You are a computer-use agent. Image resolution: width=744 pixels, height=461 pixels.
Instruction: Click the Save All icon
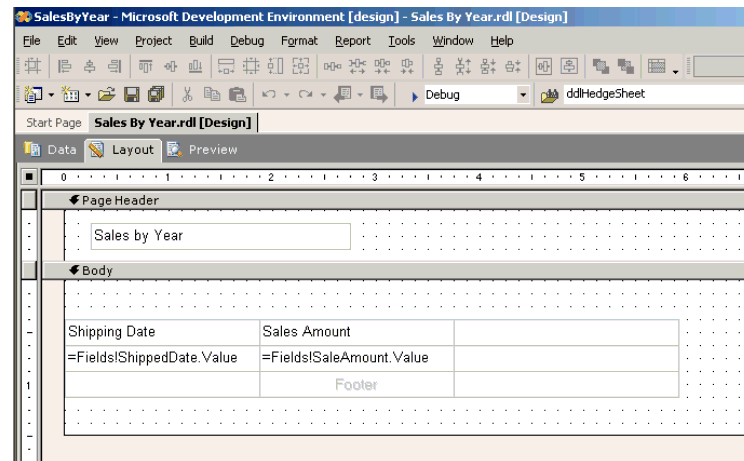click(154, 95)
